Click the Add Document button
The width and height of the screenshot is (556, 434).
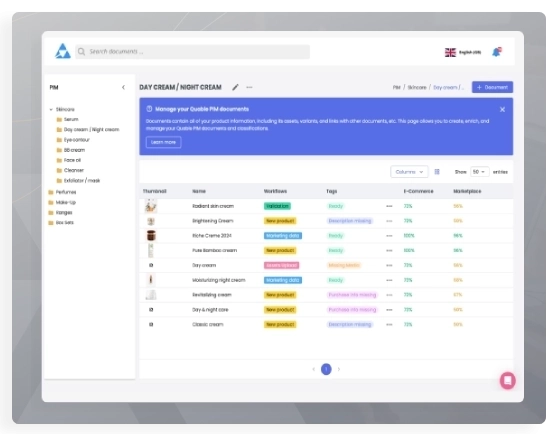click(x=492, y=87)
